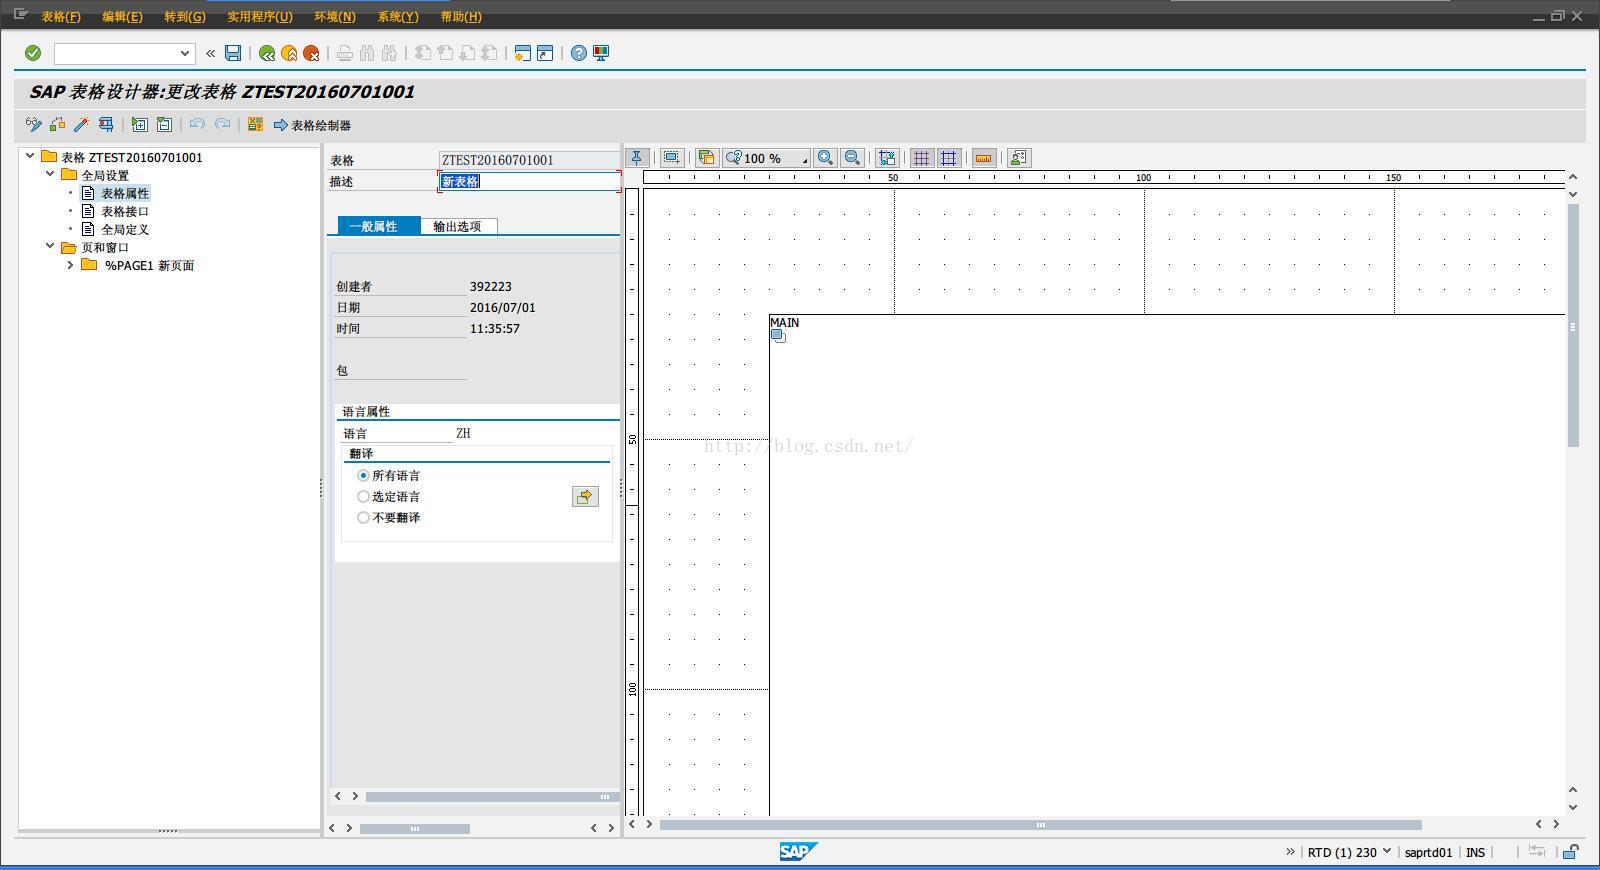Click the Save disk icon
Image resolution: width=1600 pixels, height=870 pixels.
pyautogui.click(x=233, y=53)
